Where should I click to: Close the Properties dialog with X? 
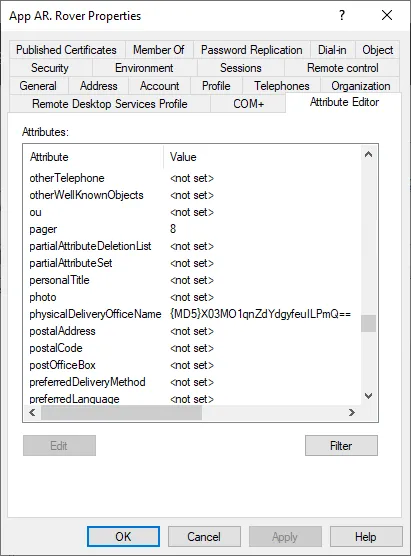pos(387,15)
